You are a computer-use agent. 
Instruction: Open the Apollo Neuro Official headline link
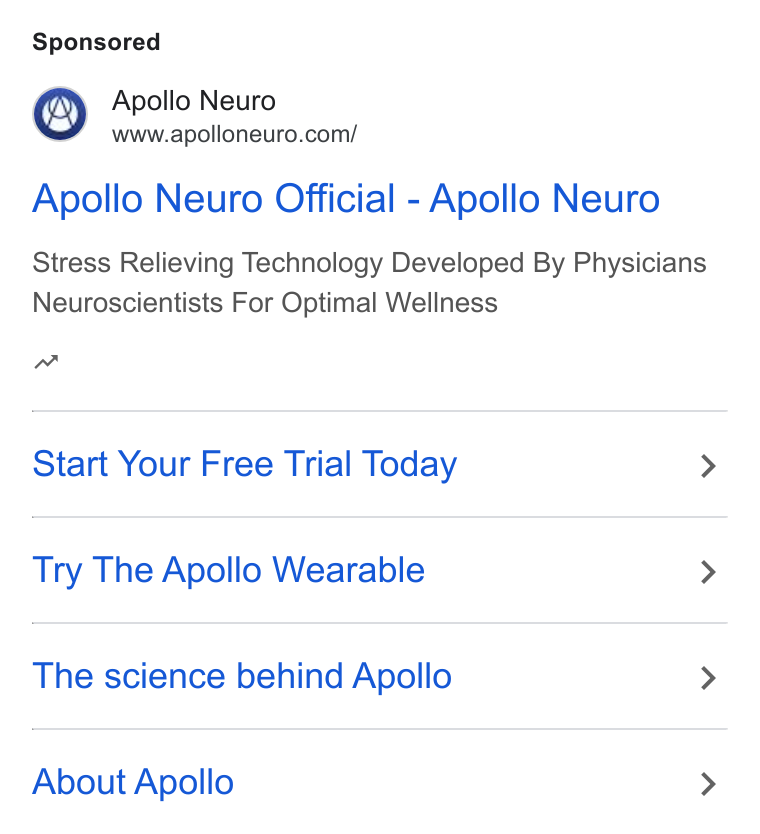(x=346, y=199)
